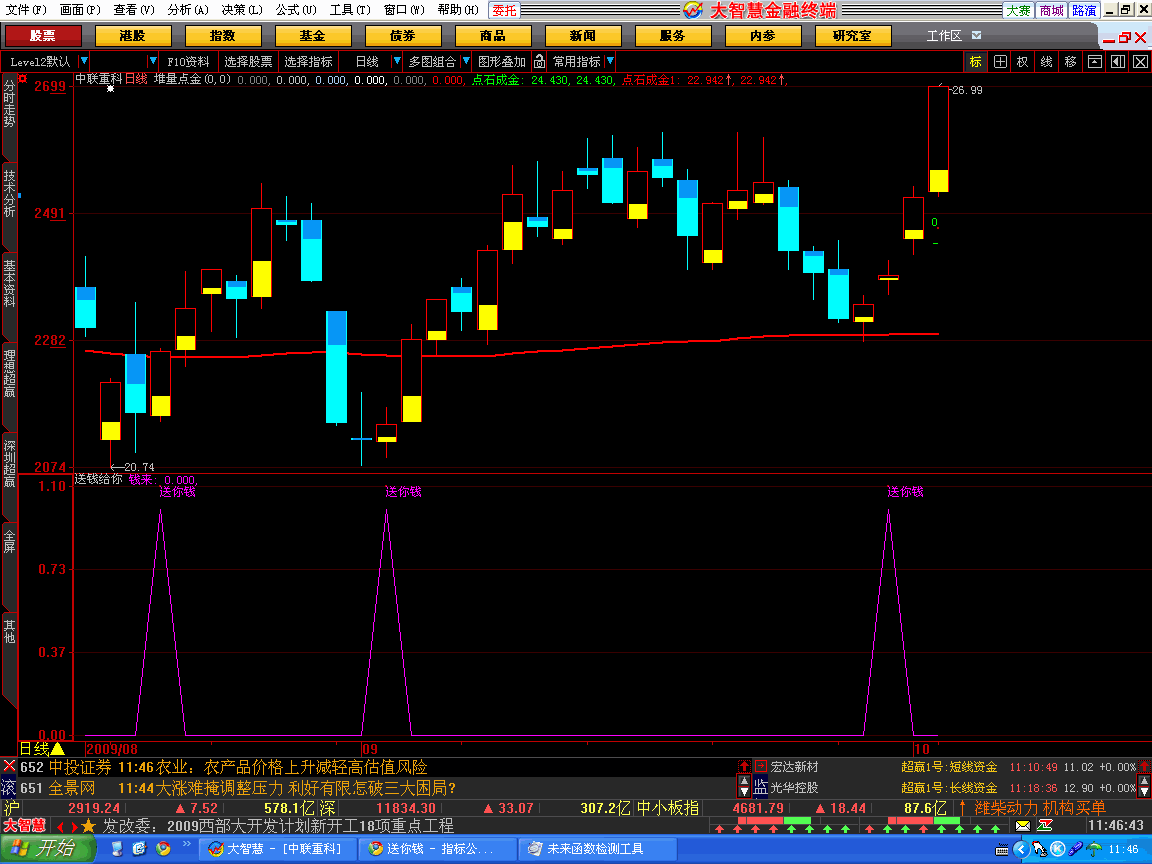The width and height of the screenshot is (1152, 864).
Task: Click the gold star icon by 发改委
Action: tap(89, 826)
